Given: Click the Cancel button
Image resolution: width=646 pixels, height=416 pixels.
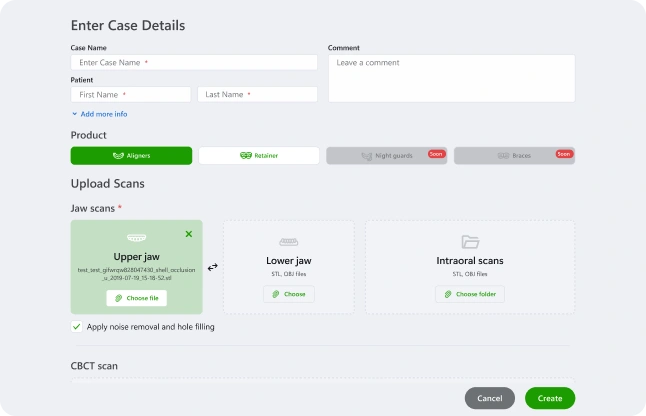Looking at the screenshot, I should [x=490, y=398].
